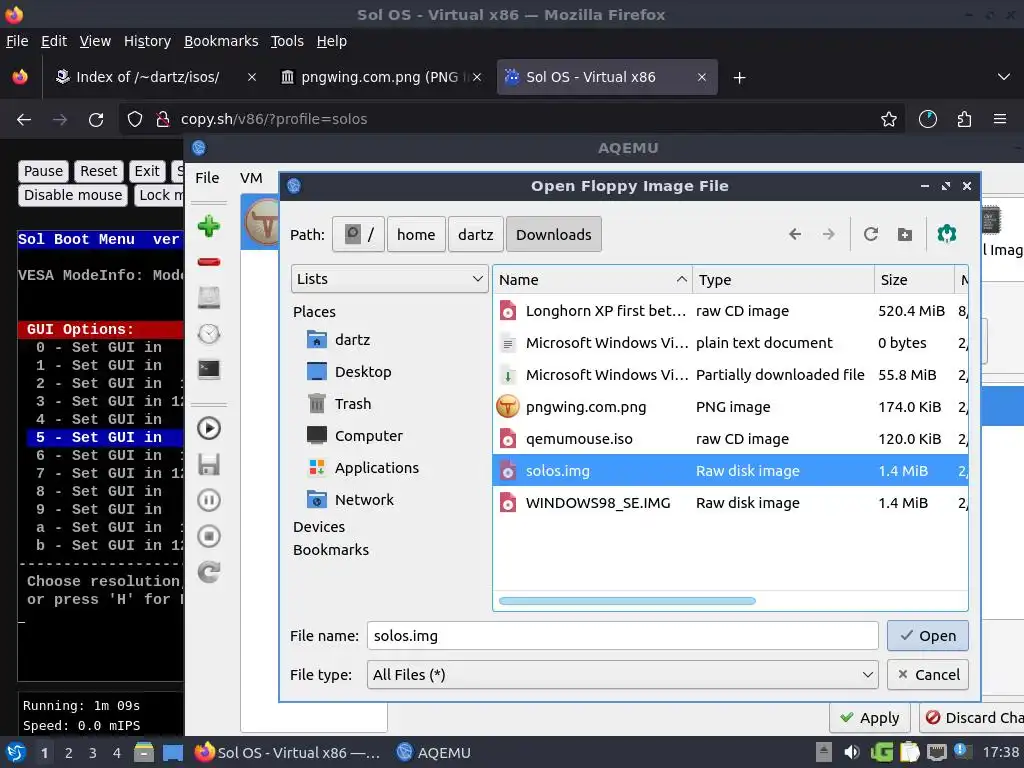Navigate to the dartz path segment
1024x768 pixels.
pos(475,234)
